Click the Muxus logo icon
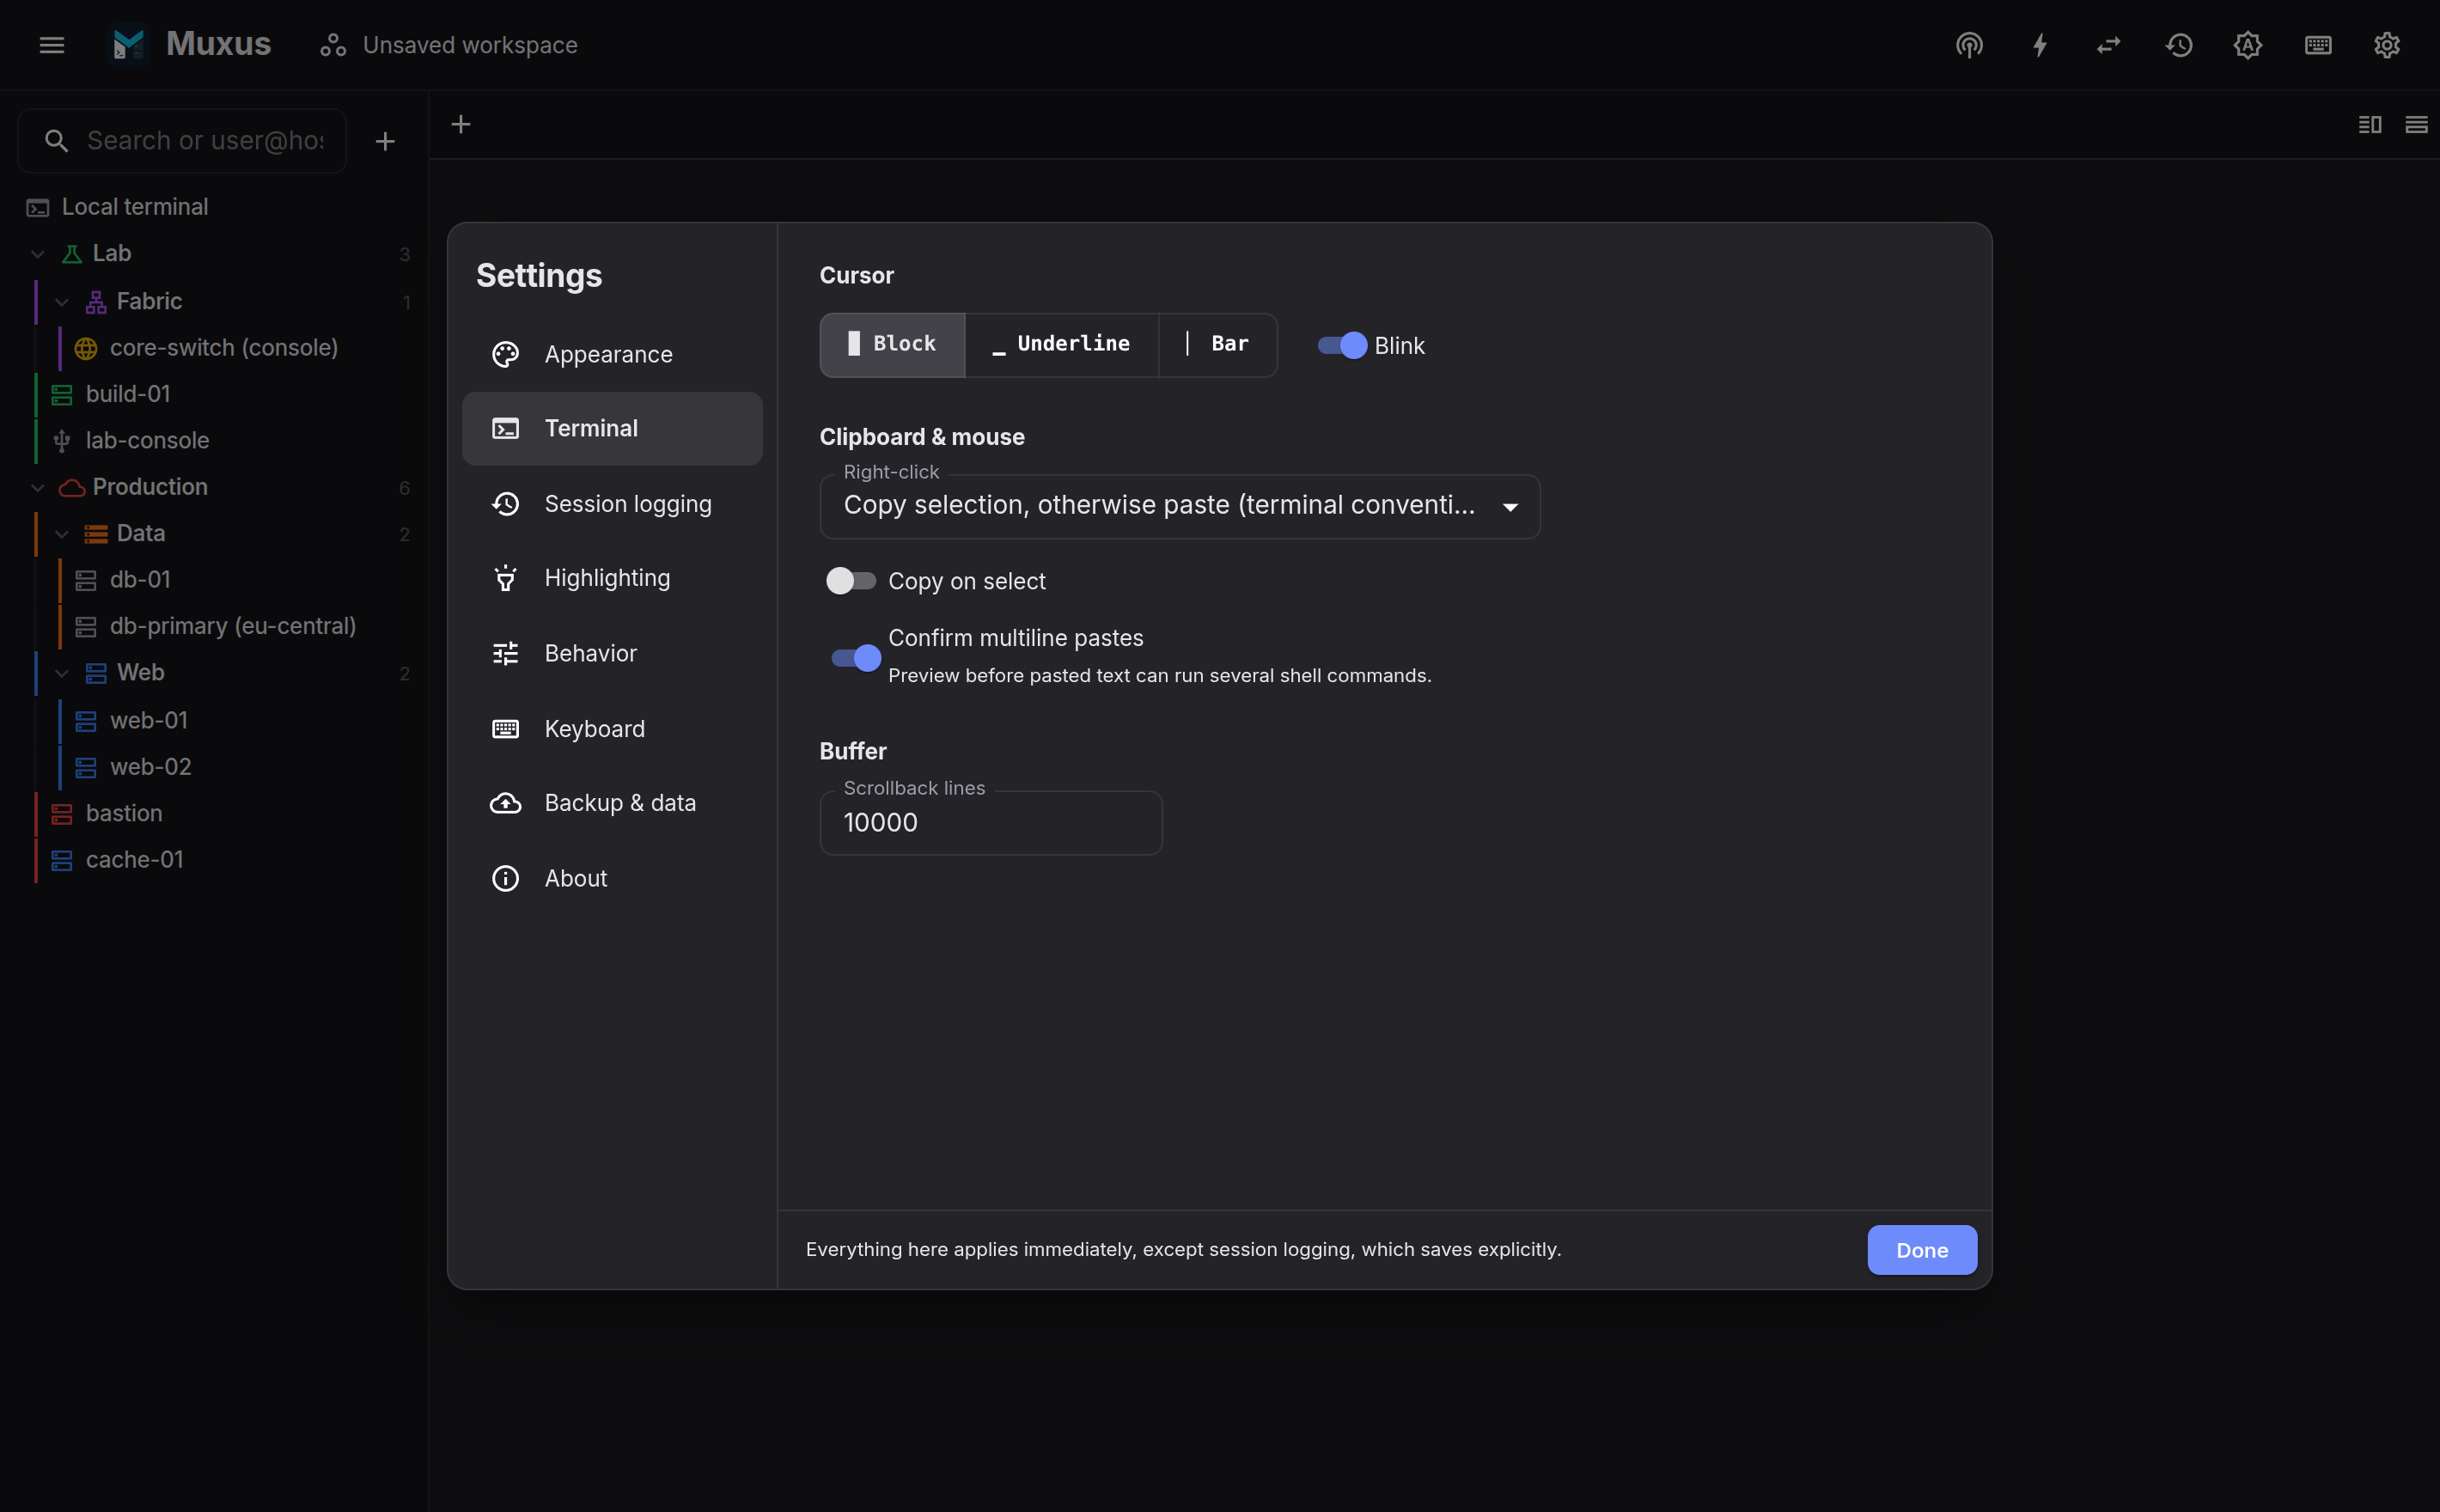Image resolution: width=2440 pixels, height=1512 pixels. pyautogui.click(x=129, y=45)
